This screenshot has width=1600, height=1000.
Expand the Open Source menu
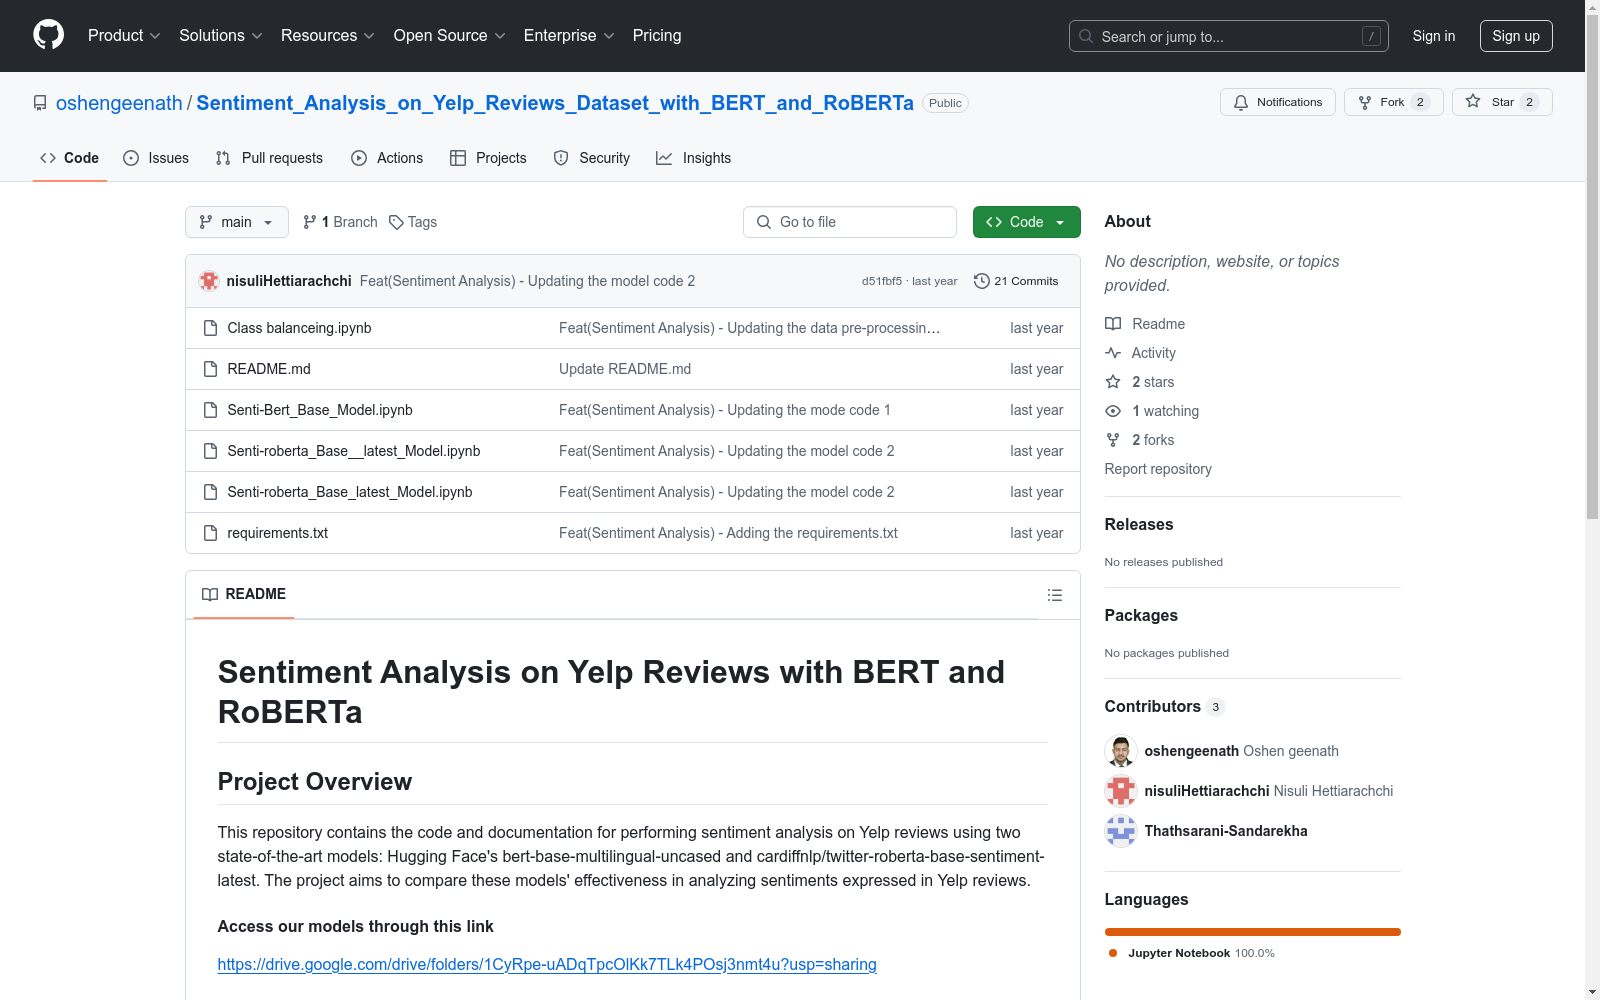point(449,36)
